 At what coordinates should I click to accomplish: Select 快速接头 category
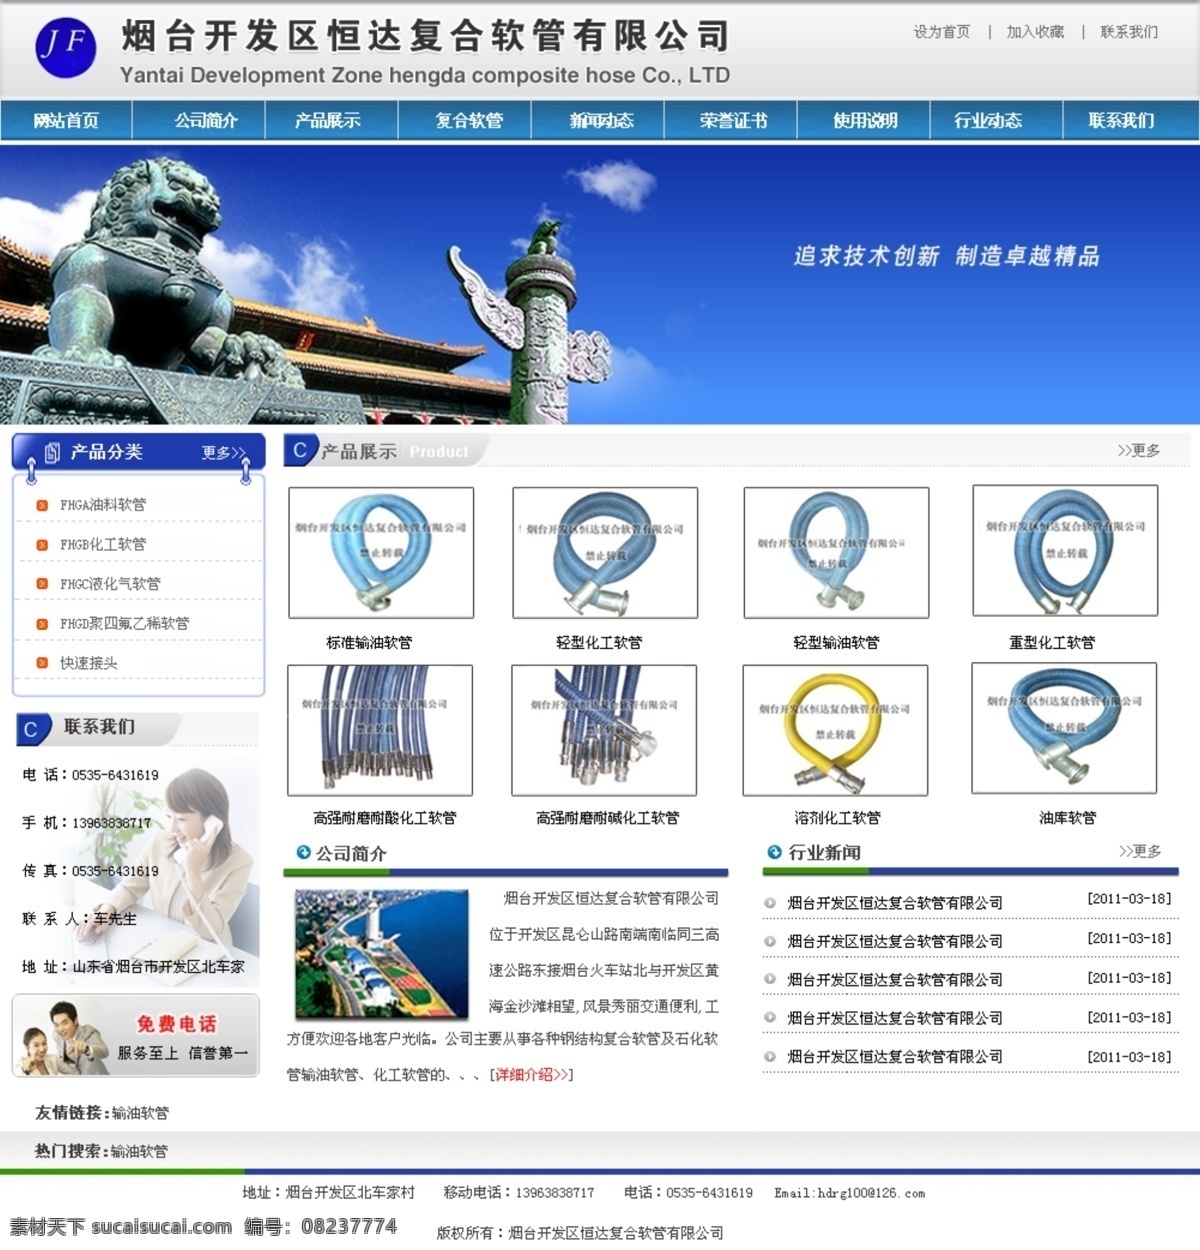(x=88, y=663)
